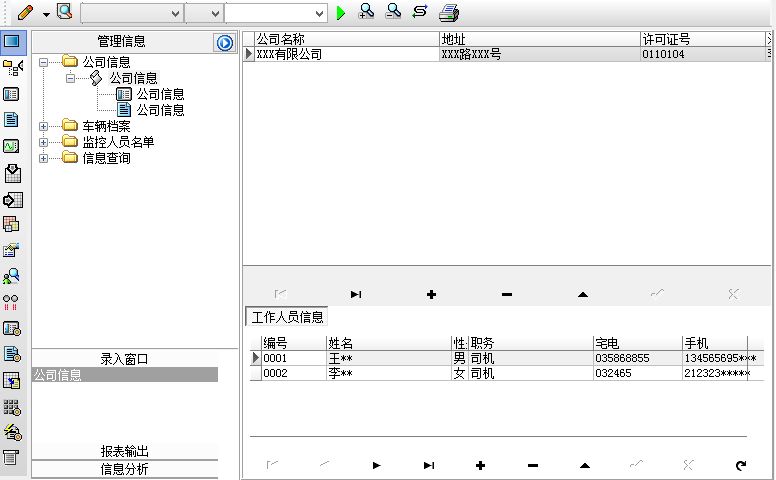Open the pencil tool dropdown arrow
Viewport: 776px width, 480px height.
pos(46,14)
